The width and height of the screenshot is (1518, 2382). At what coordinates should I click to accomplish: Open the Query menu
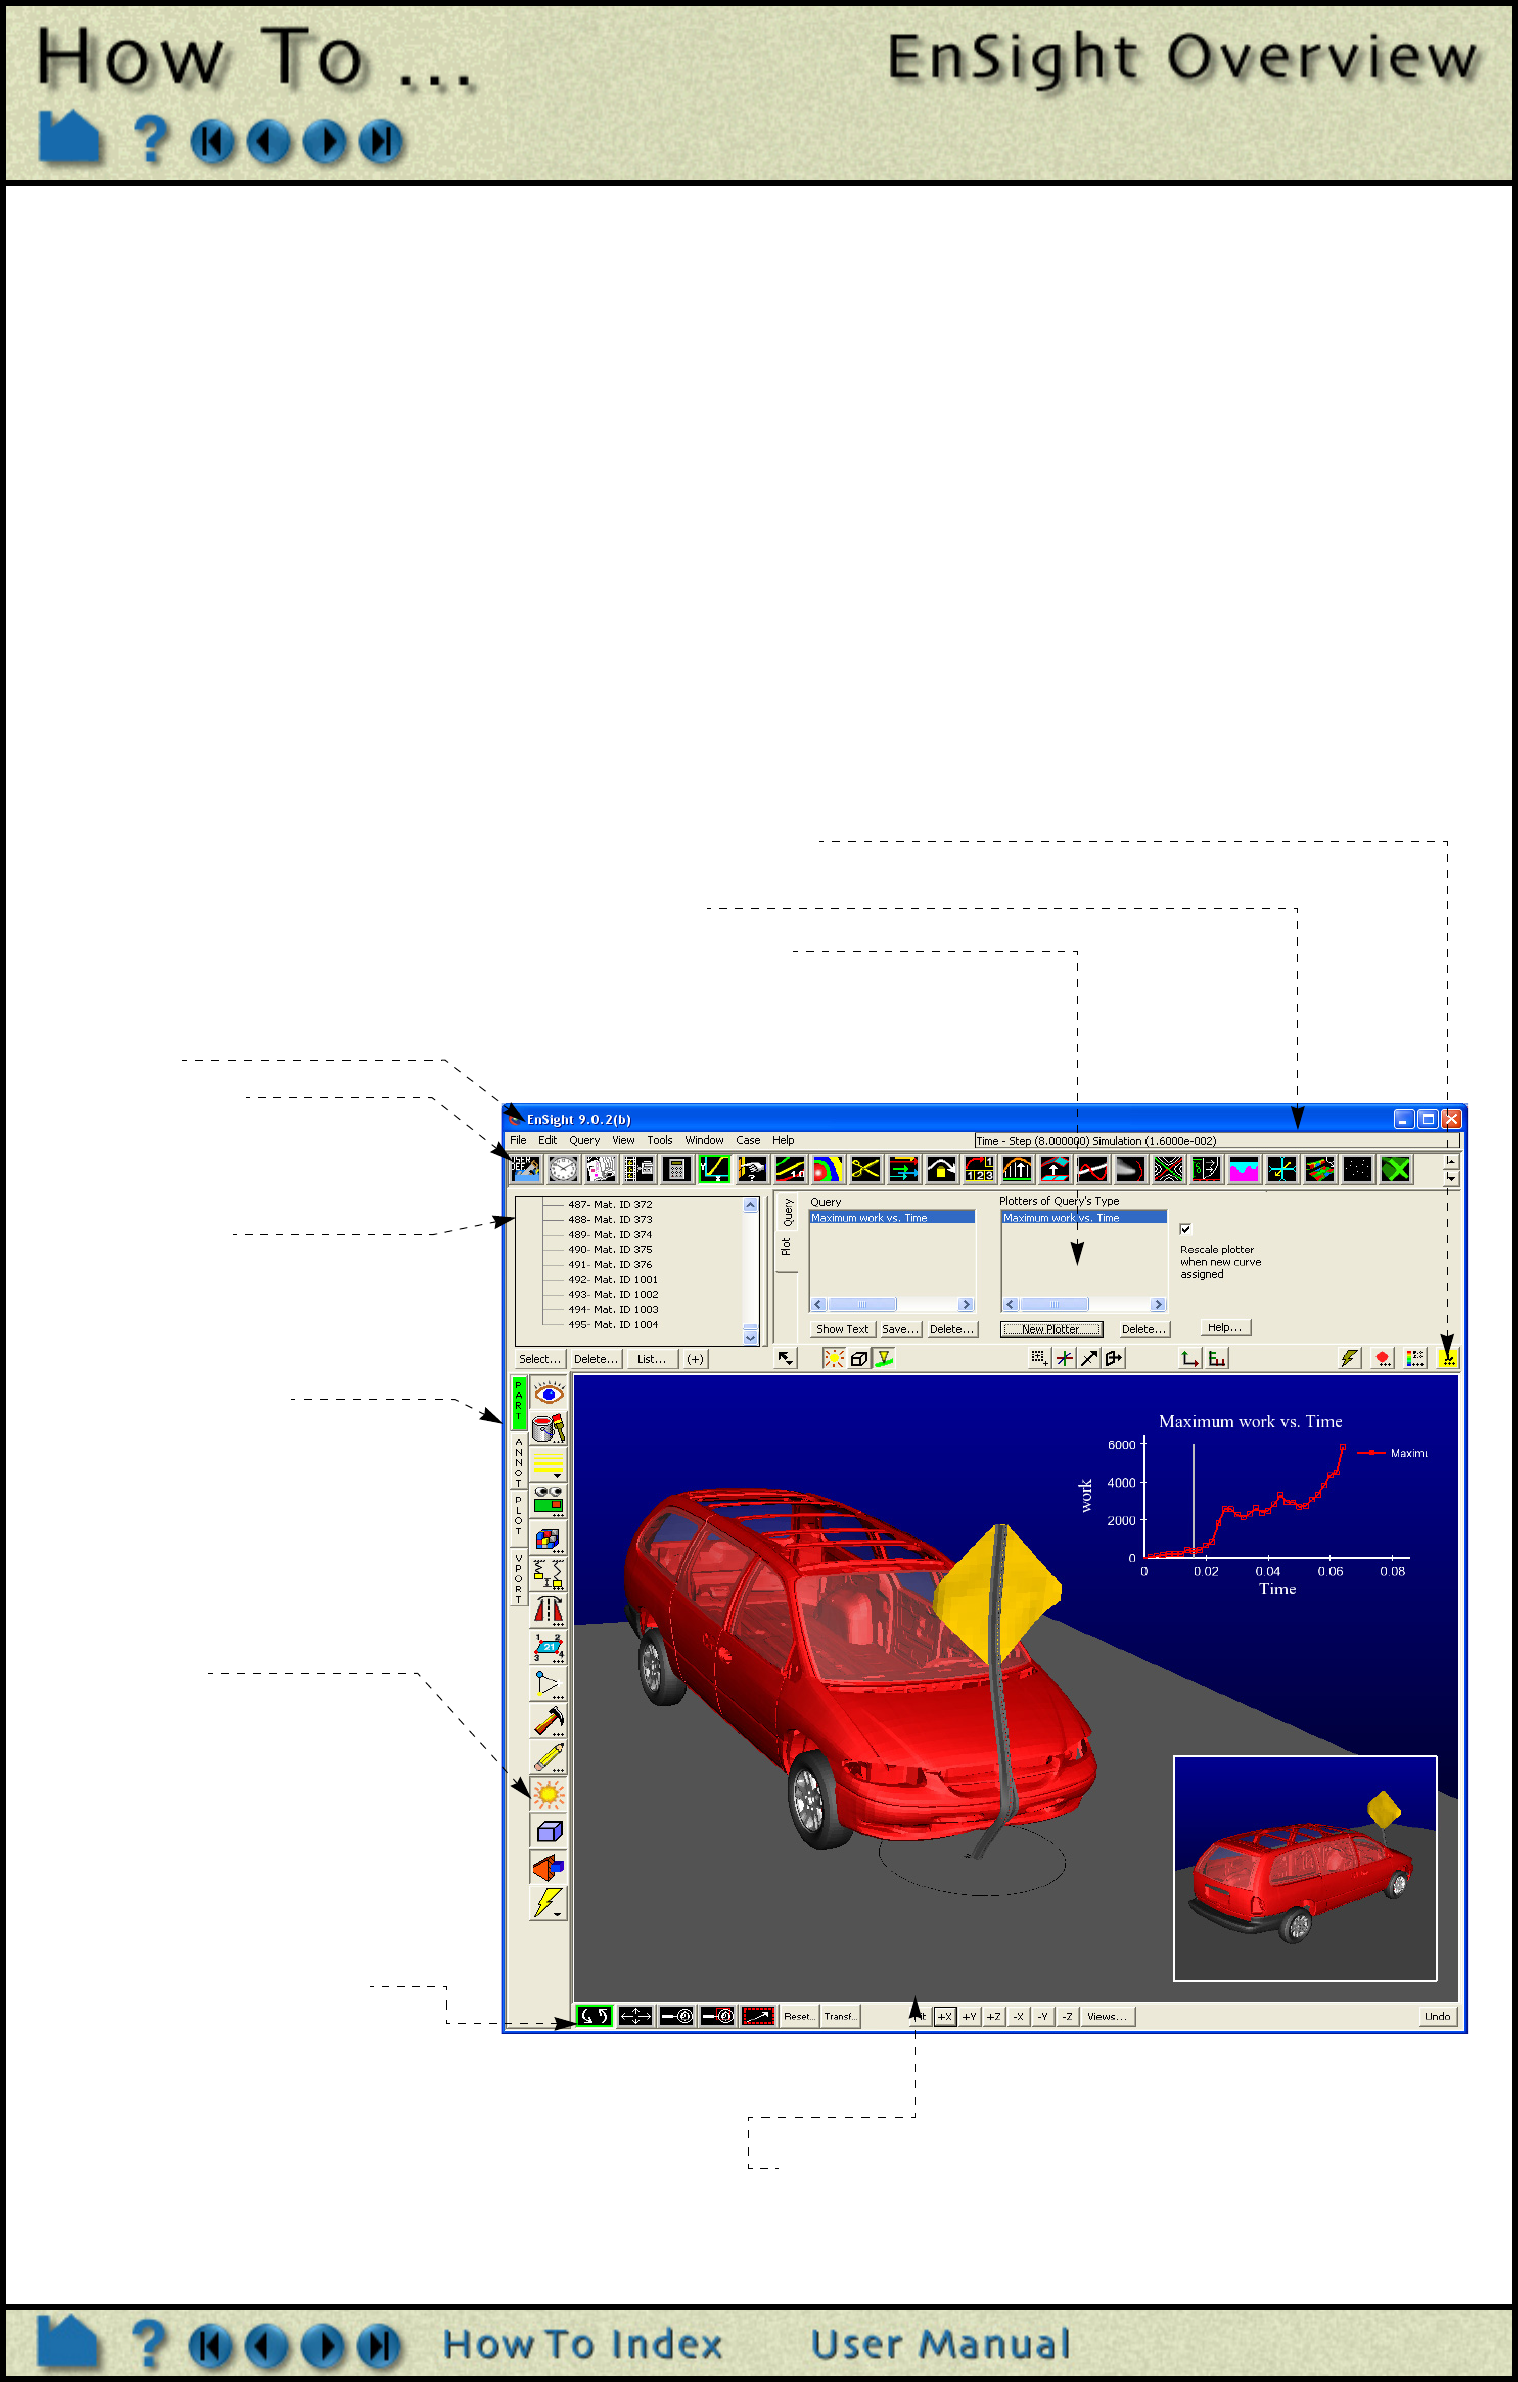pos(585,1140)
